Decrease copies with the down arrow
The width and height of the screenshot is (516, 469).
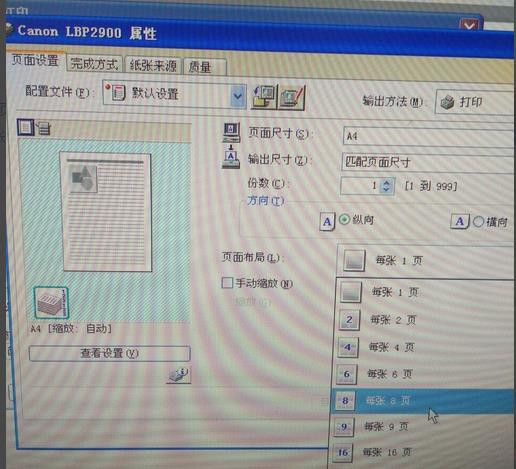pos(387,190)
